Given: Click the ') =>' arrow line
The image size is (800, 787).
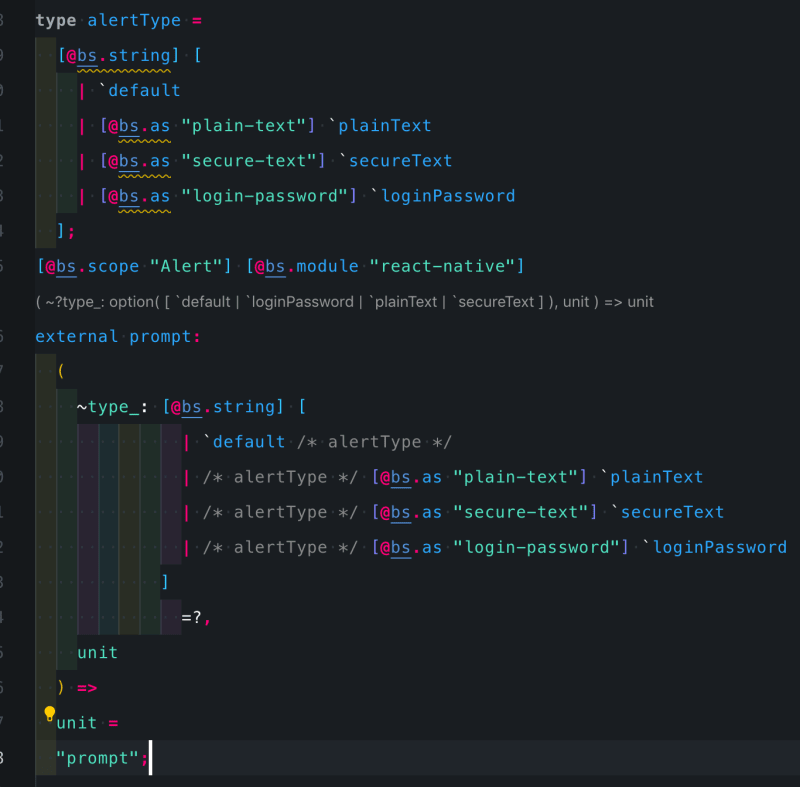Looking at the screenshot, I should pos(77,688).
